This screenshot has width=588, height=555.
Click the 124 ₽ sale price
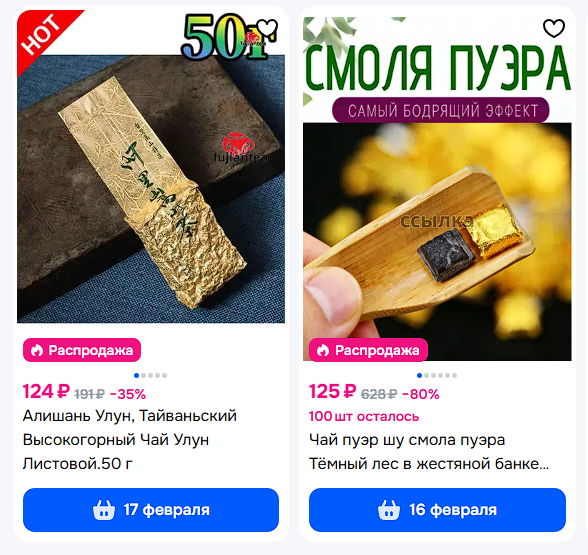click(46, 392)
